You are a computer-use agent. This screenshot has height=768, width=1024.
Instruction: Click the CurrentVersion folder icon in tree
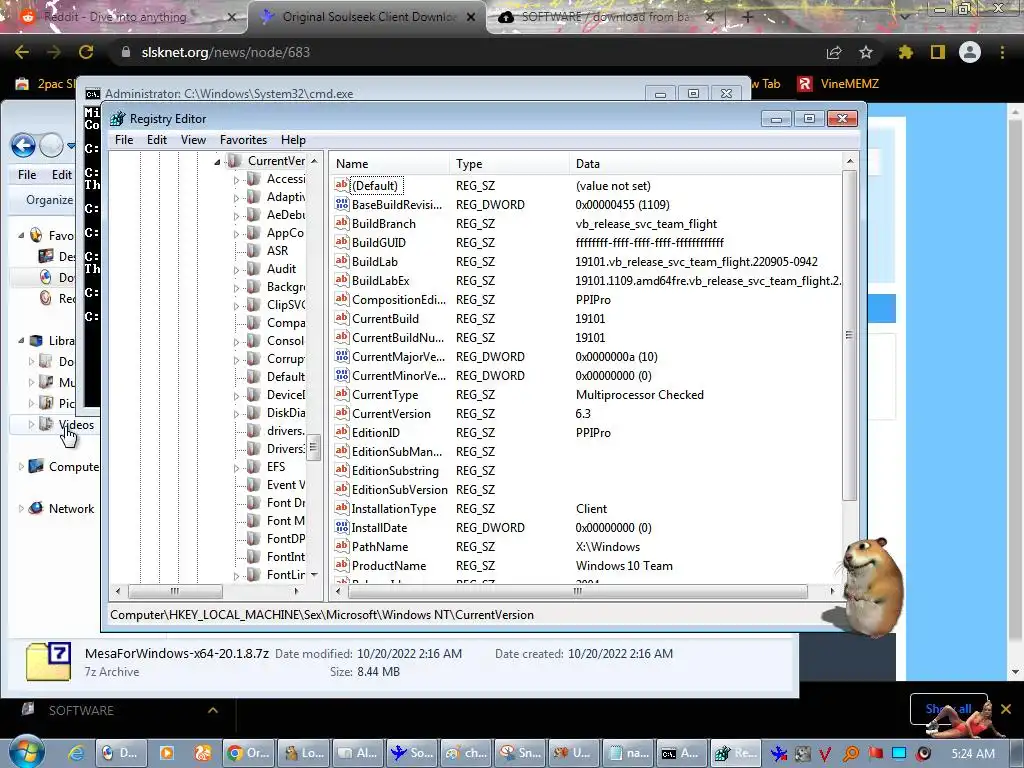tap(234, 161)
